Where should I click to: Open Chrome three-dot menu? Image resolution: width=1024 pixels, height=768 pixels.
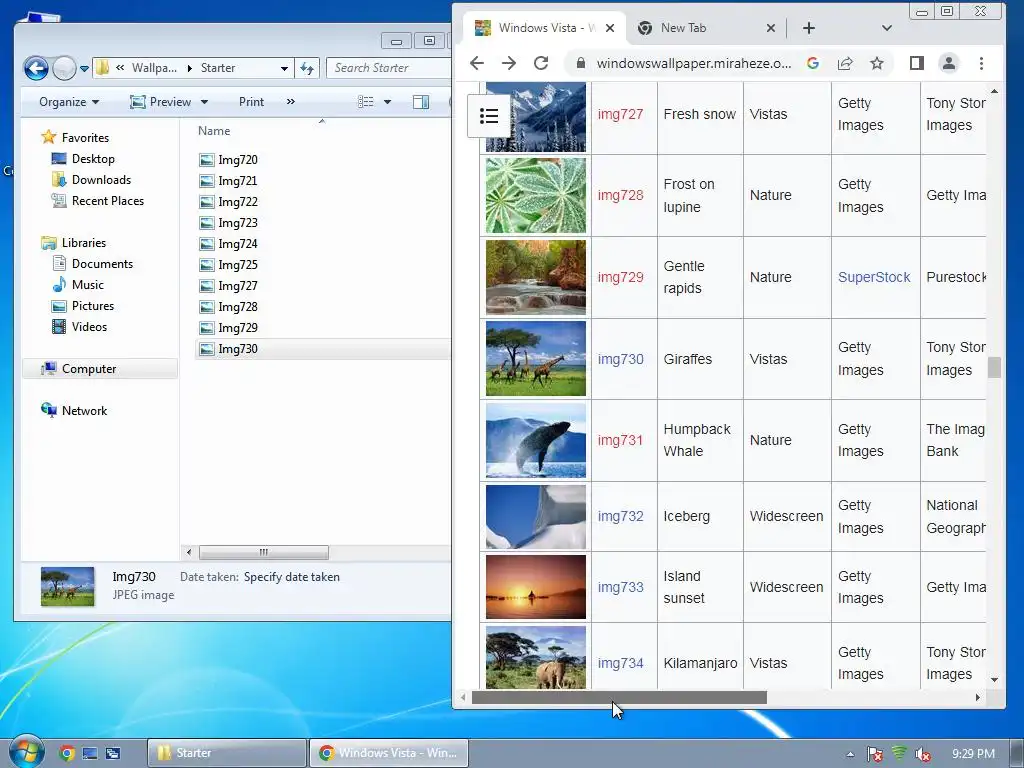click(x=981, y=63)
